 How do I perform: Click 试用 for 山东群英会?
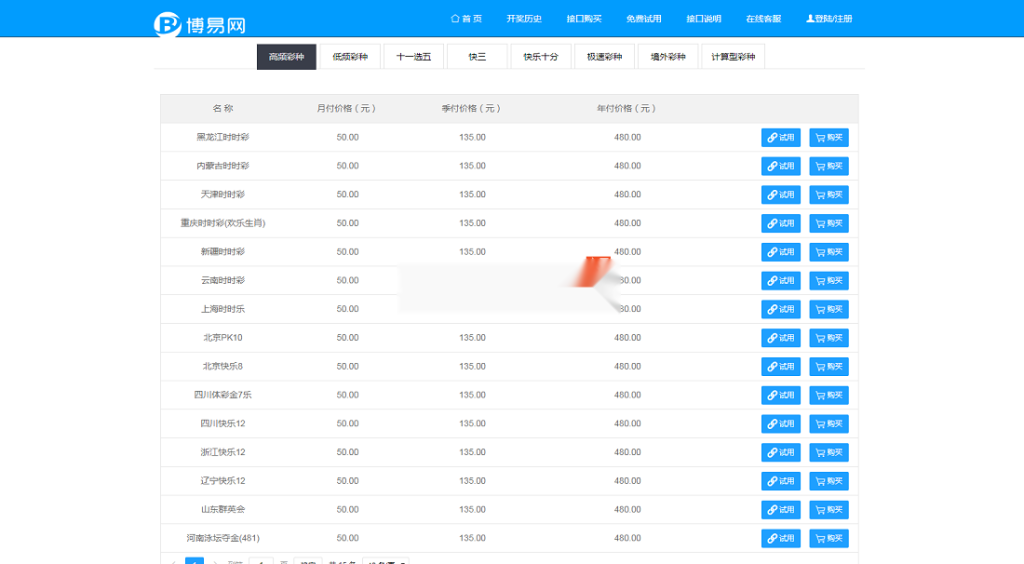pyautogui.click(x=780, y=510)
